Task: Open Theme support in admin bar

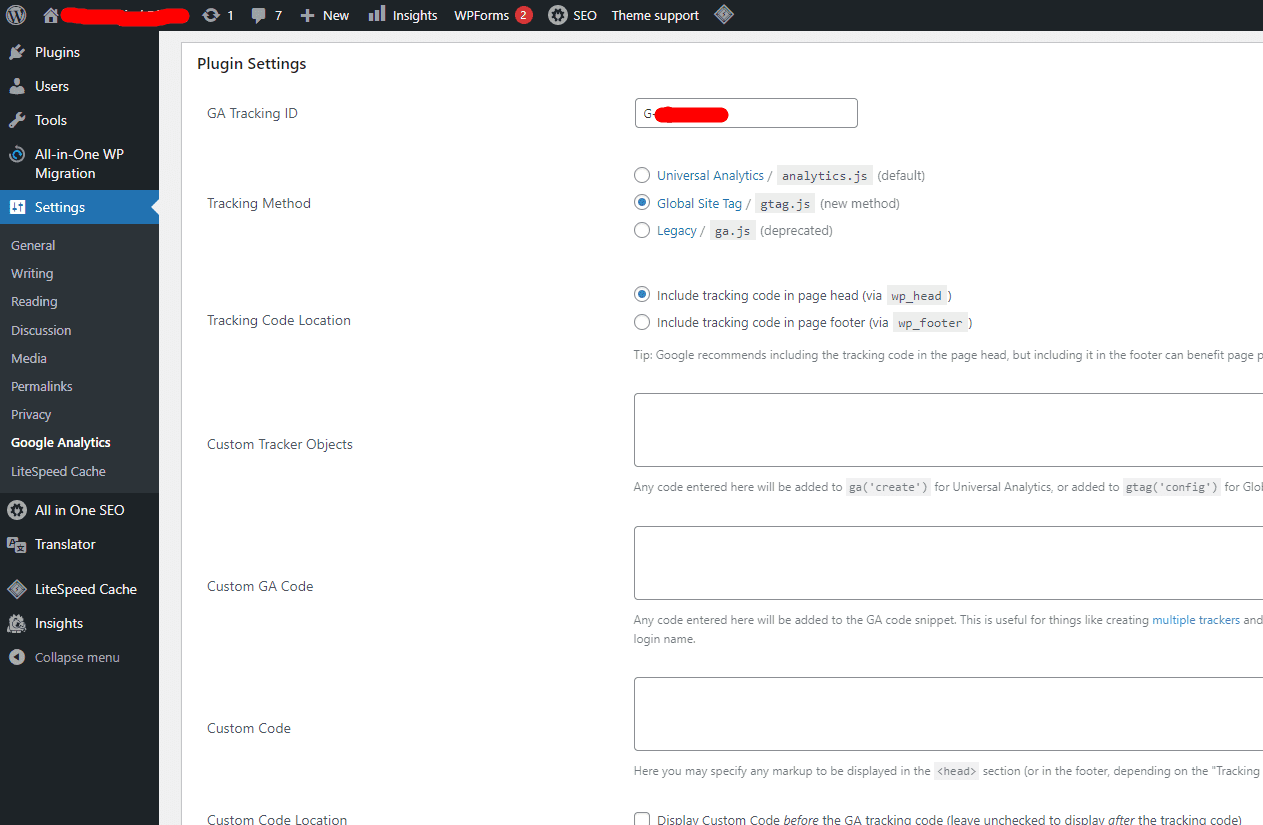Action: pos(655,15)
